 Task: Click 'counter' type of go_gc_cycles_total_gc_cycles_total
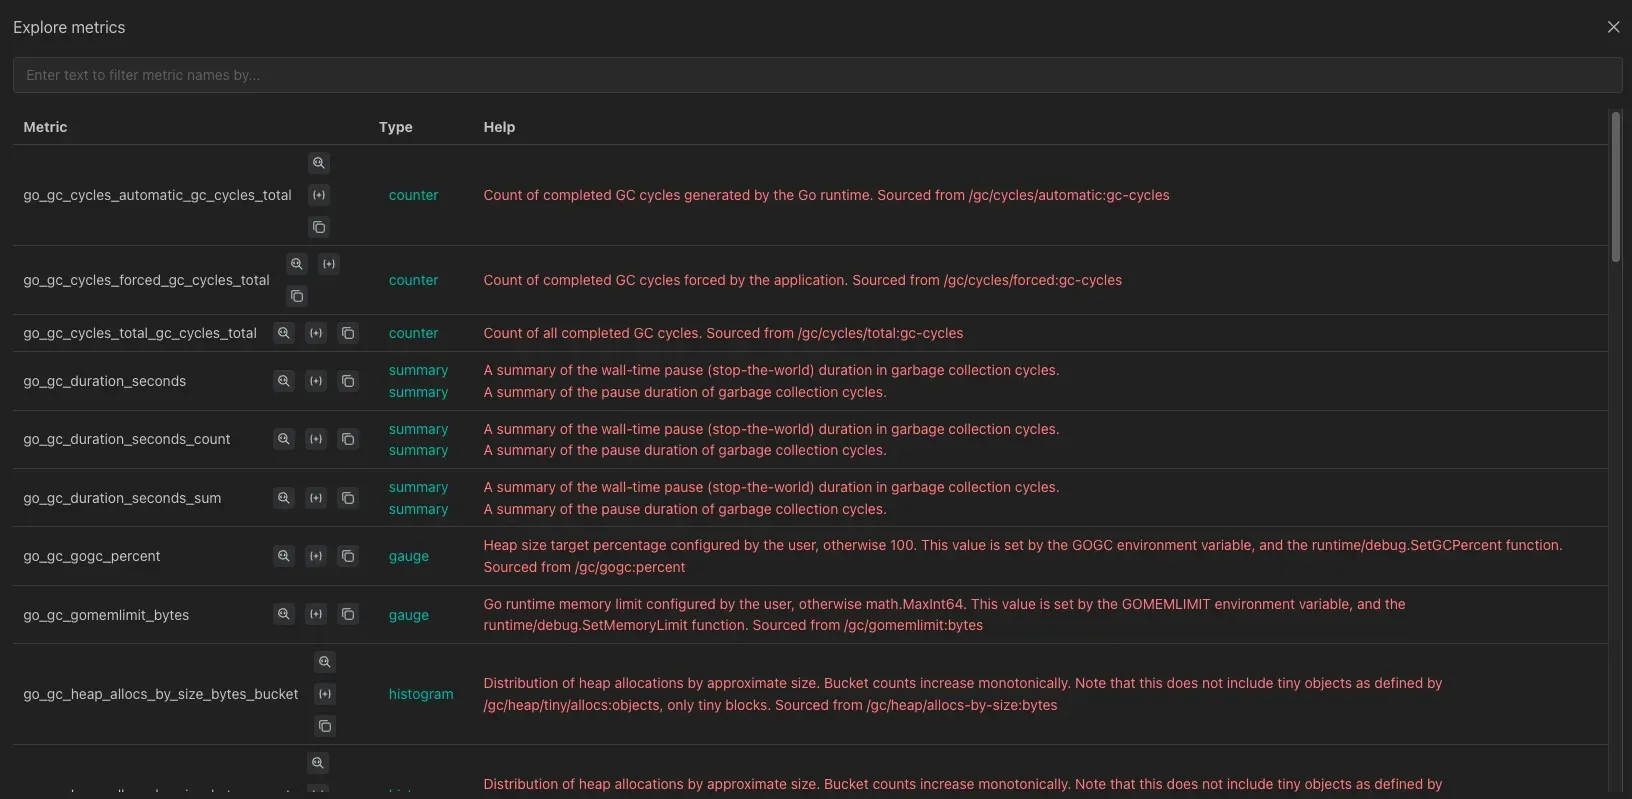click(413, 333)
